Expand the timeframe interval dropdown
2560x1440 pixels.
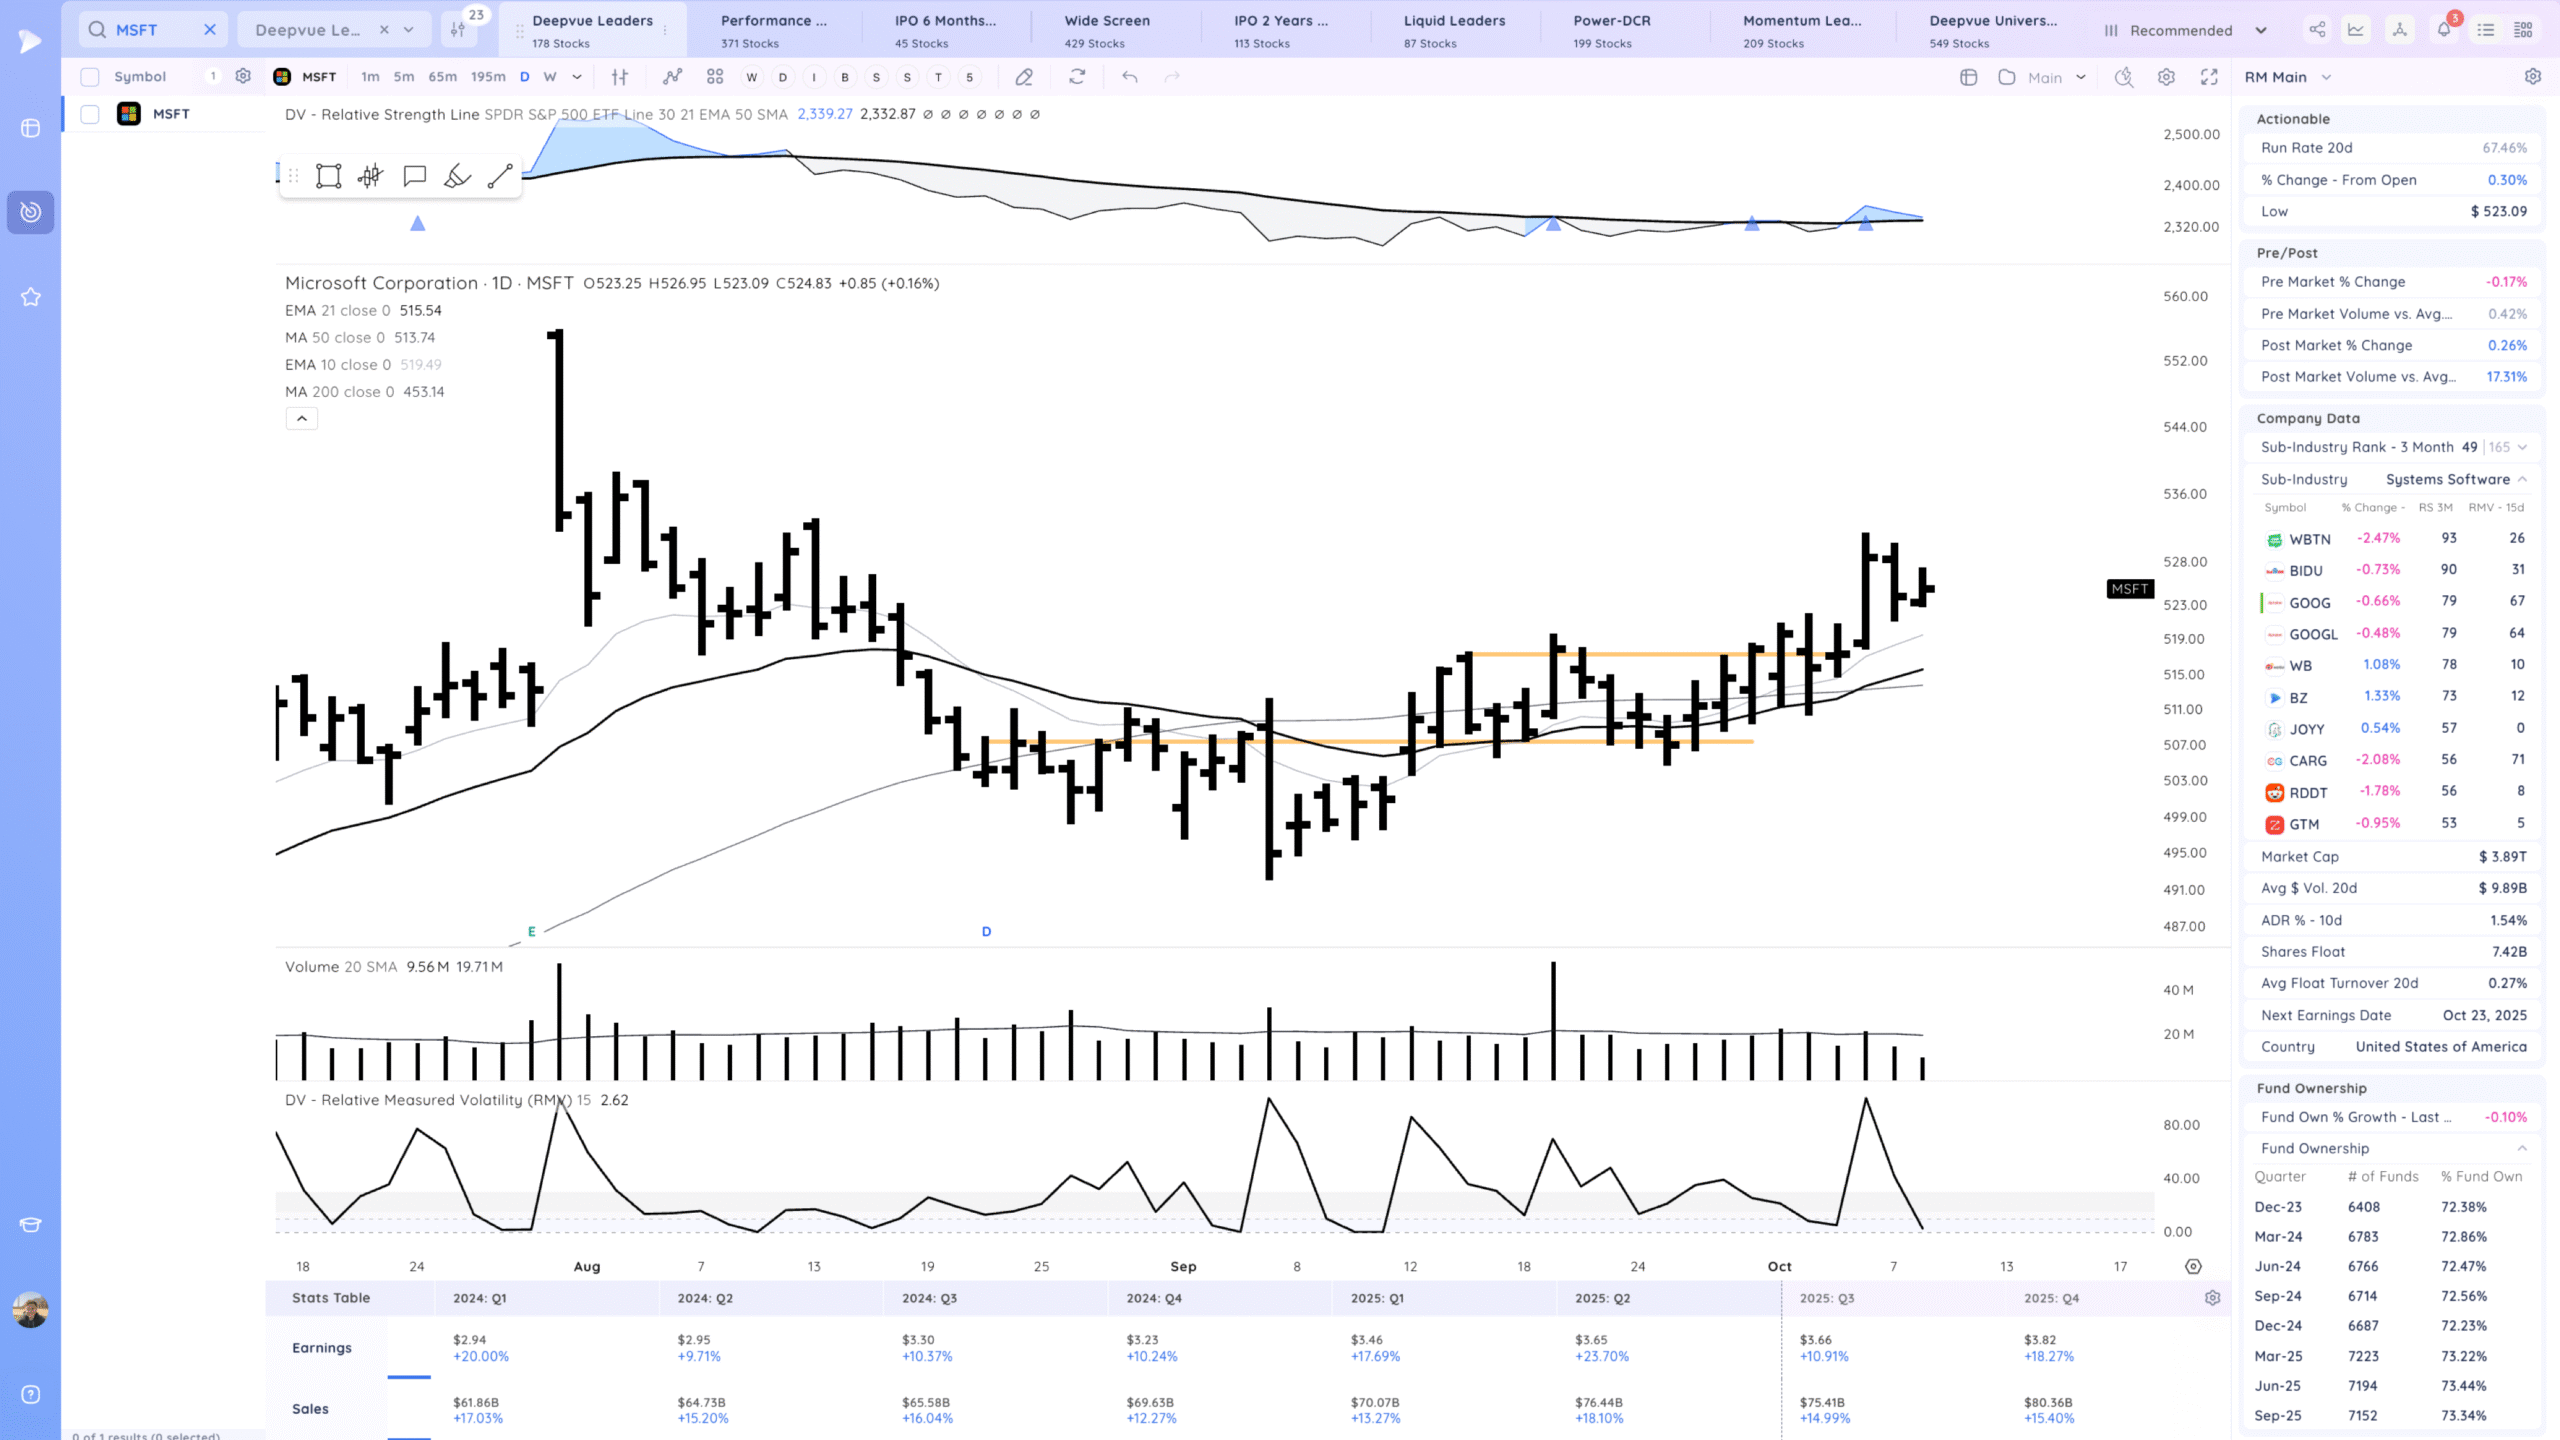577,77
